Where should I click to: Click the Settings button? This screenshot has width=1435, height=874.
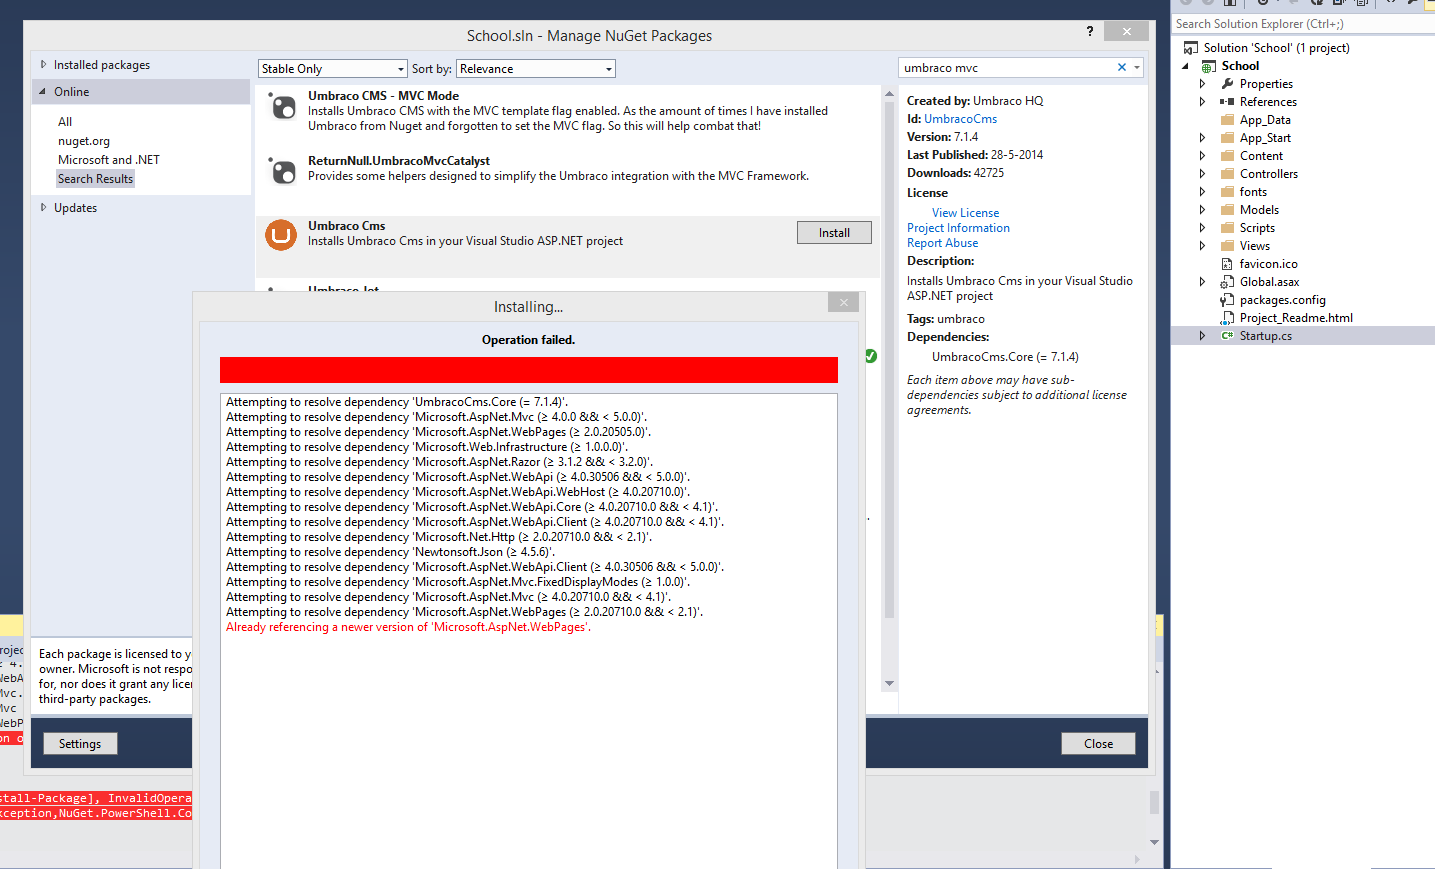click(80, 744)
